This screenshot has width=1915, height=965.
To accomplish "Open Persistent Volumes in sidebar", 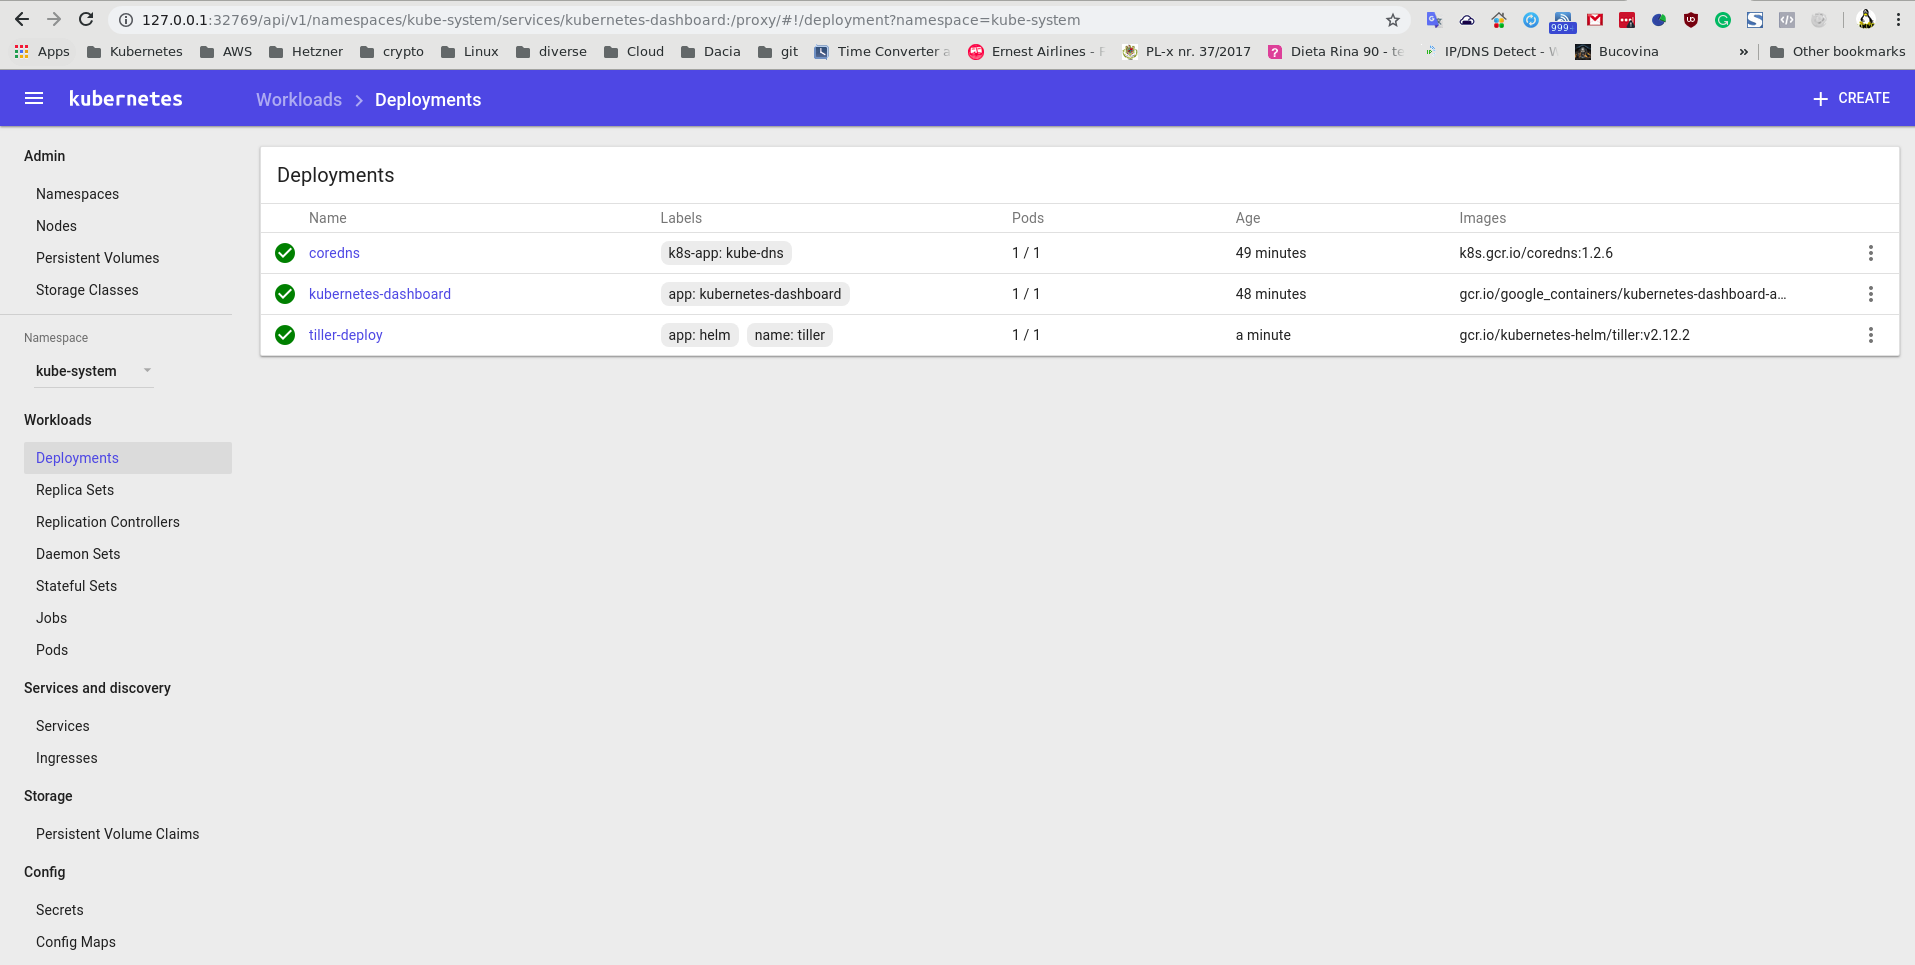I will pos(97,258).
